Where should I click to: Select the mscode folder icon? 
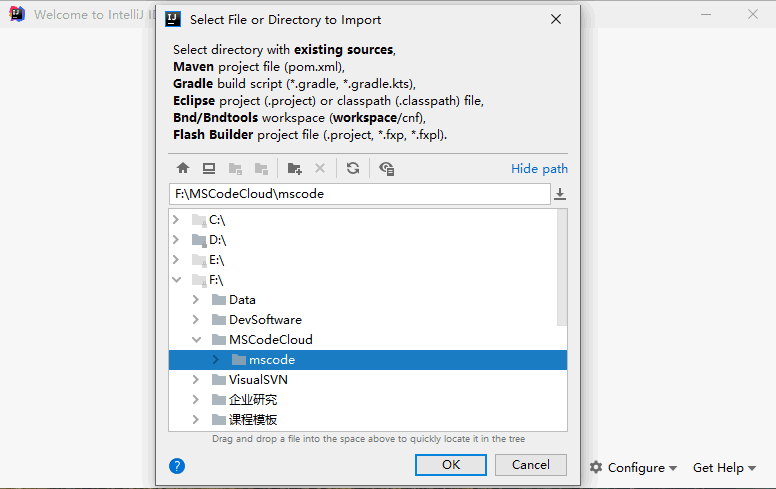point(238,360)
